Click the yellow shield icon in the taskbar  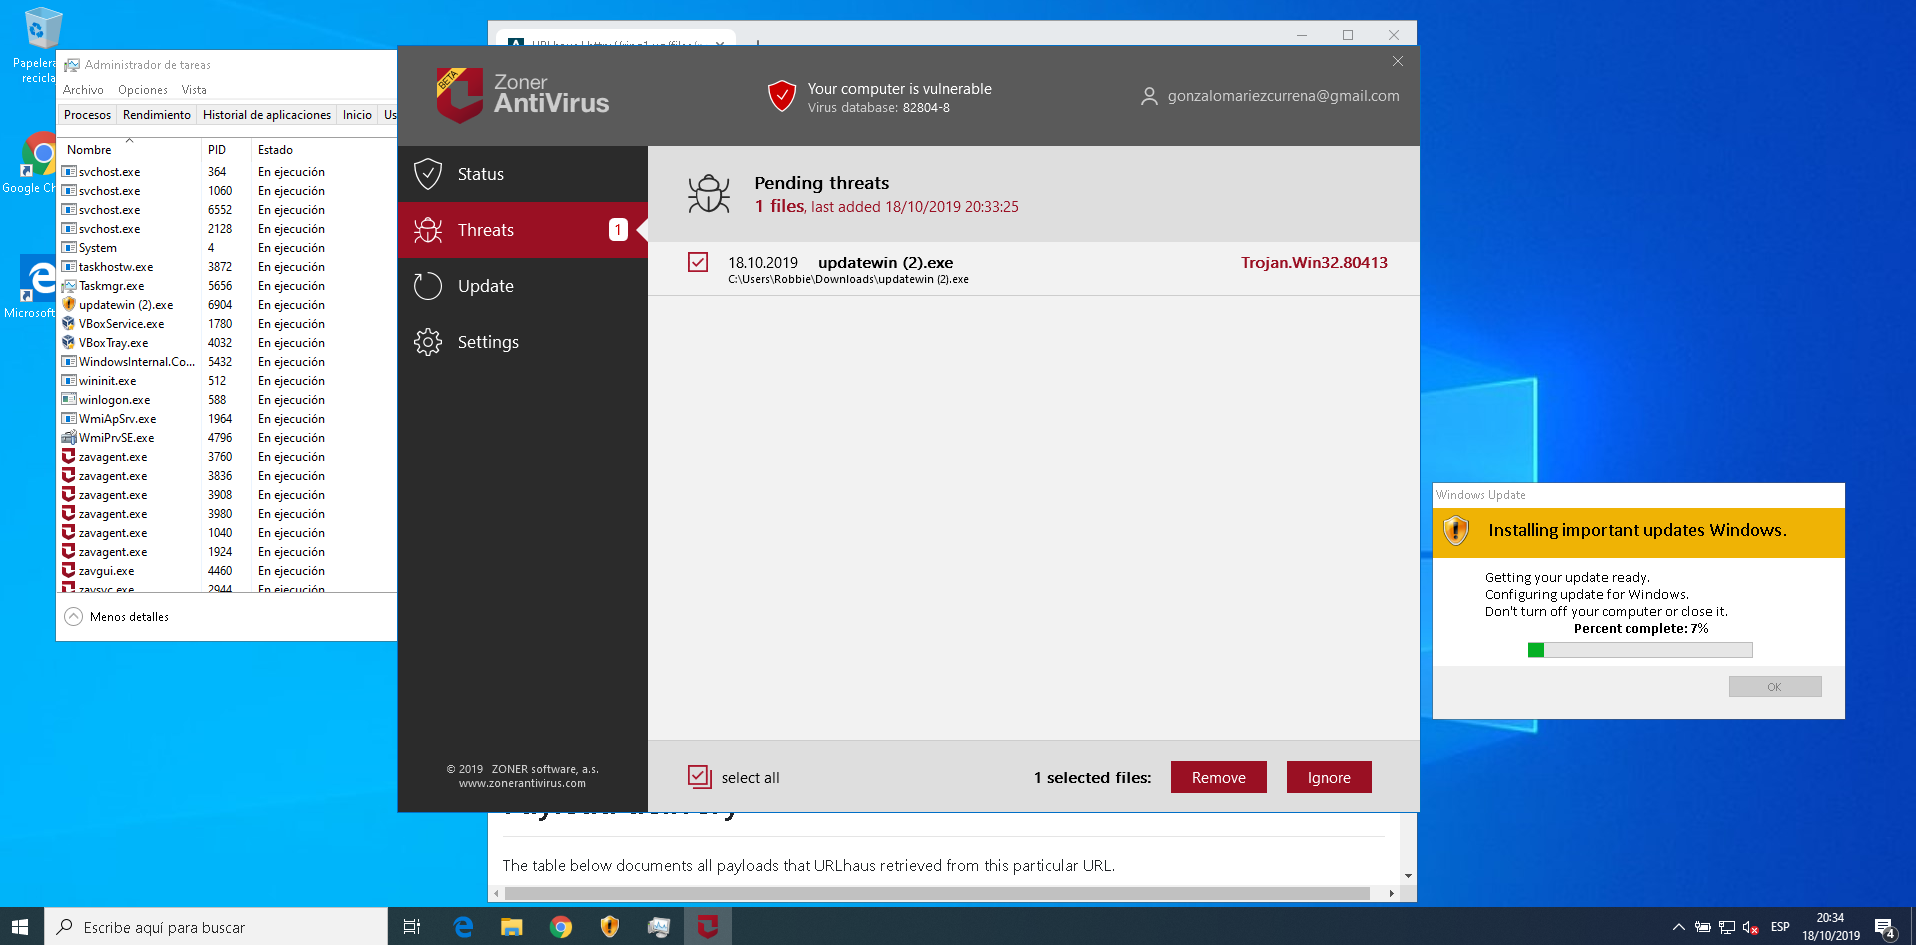(610, 927)
